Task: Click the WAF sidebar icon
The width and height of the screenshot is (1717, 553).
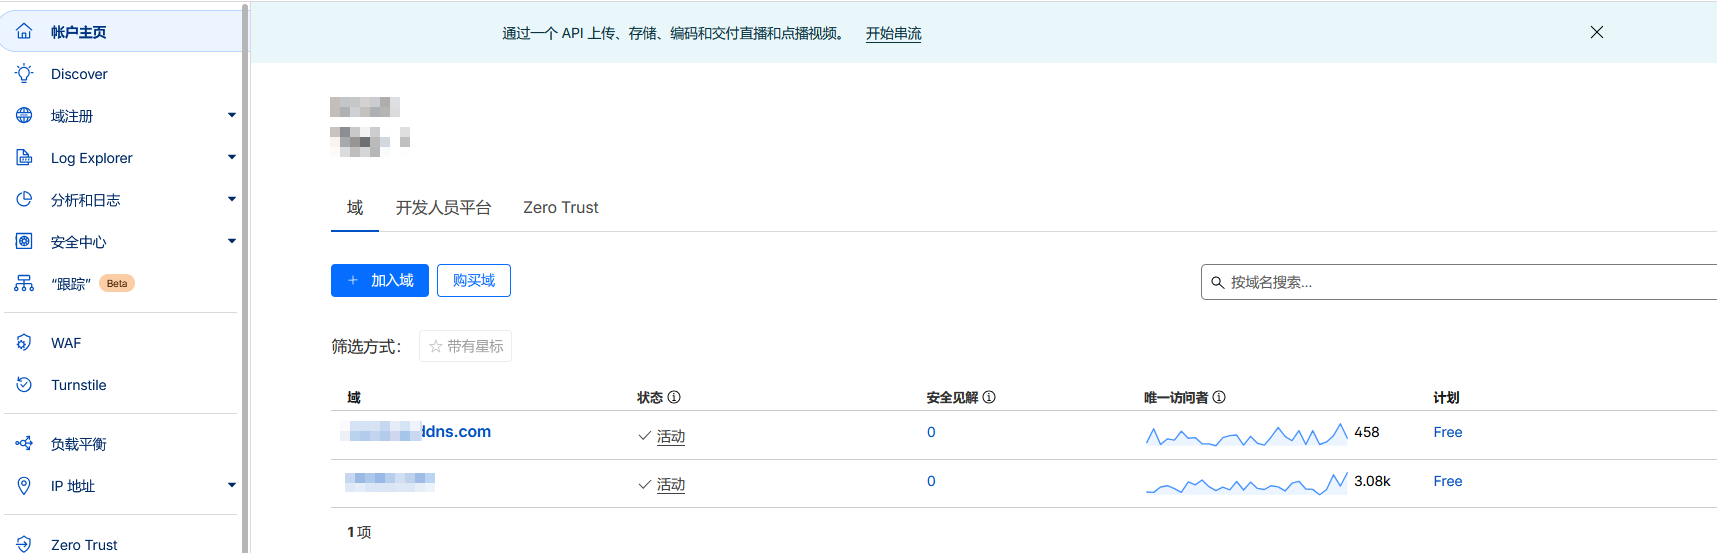Action: click(24, 343)
